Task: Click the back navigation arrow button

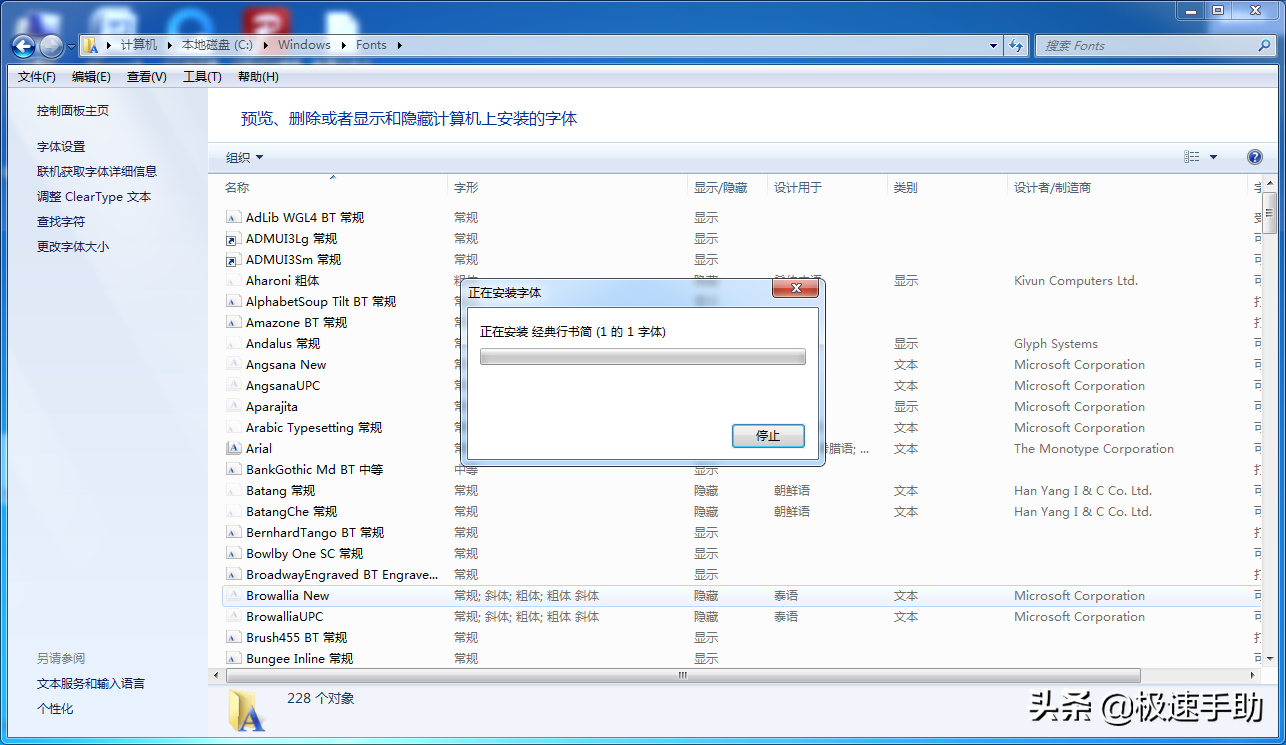Action: coord(23,46)
